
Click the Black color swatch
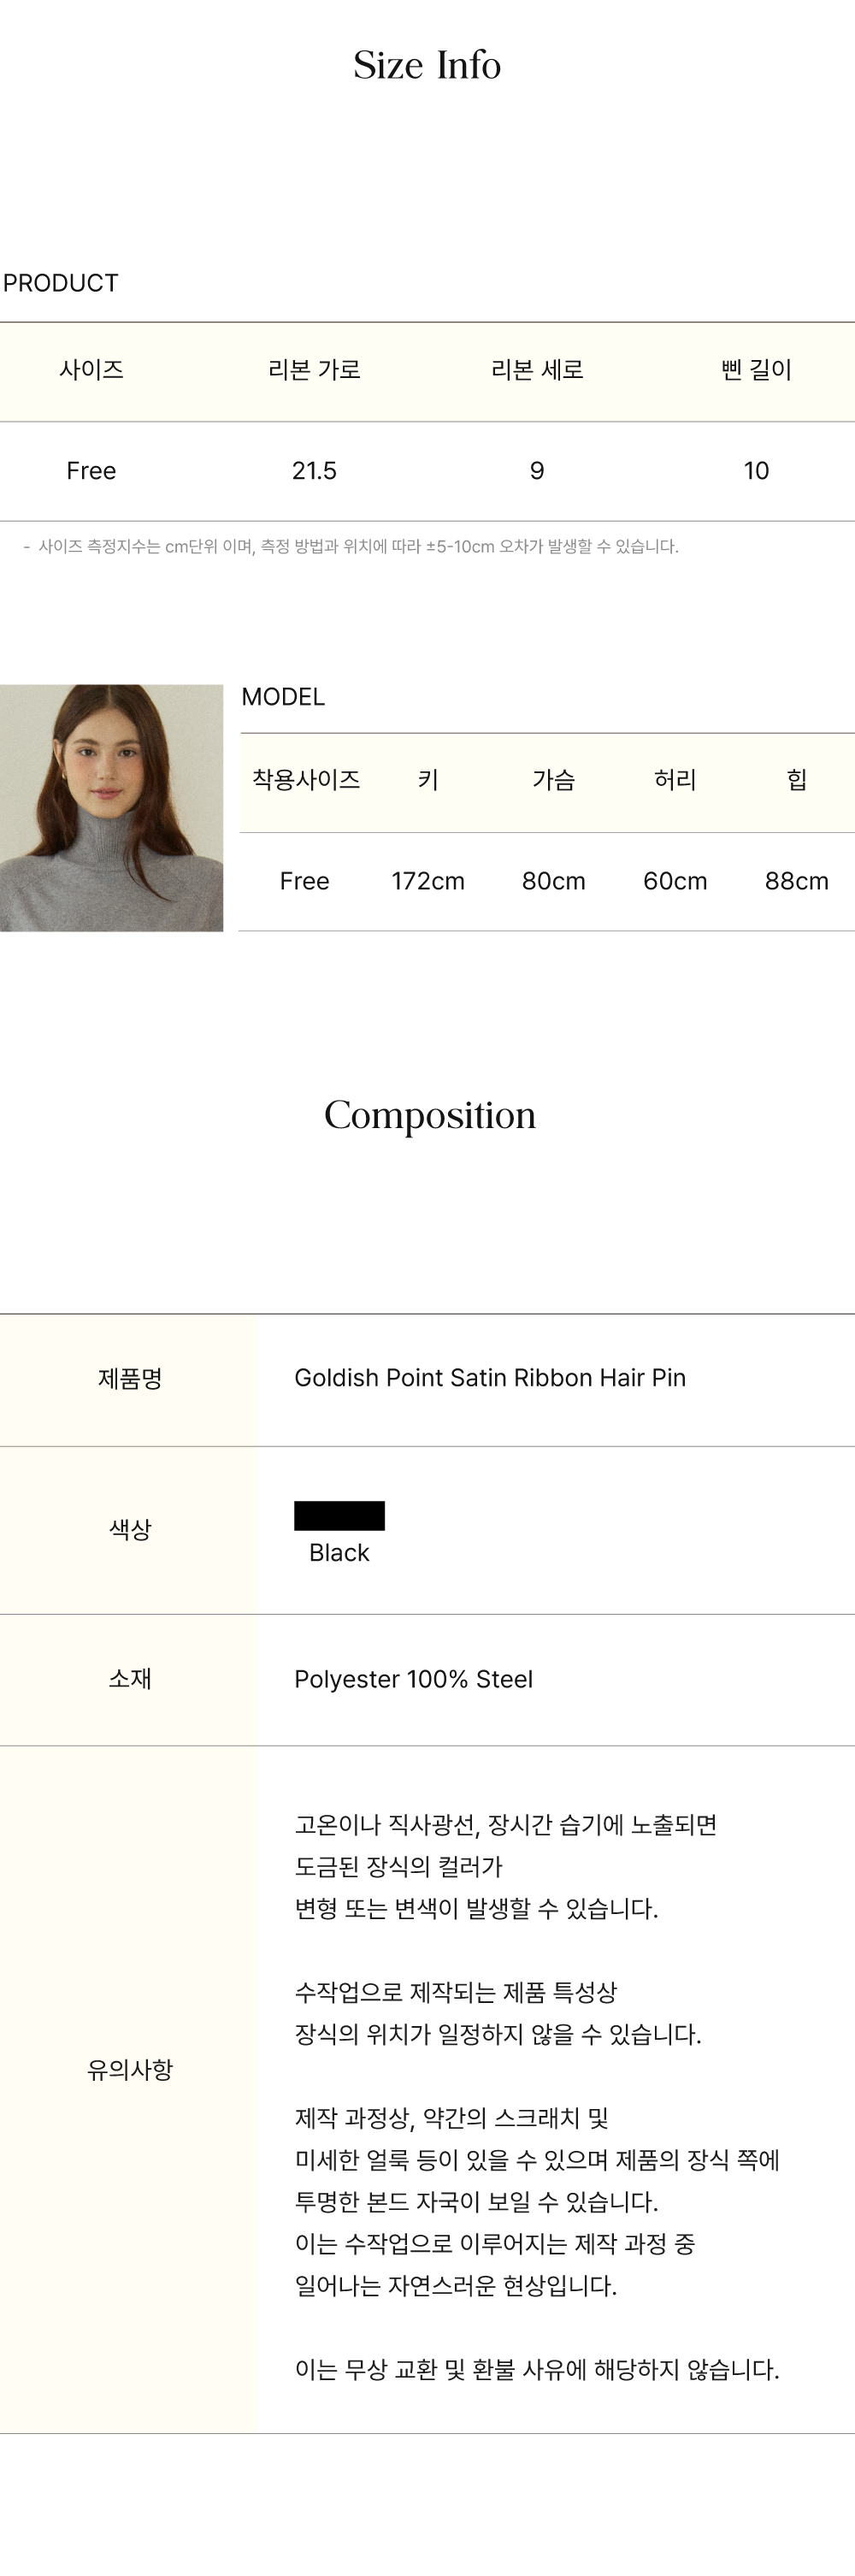click(x=339, y=1515)
